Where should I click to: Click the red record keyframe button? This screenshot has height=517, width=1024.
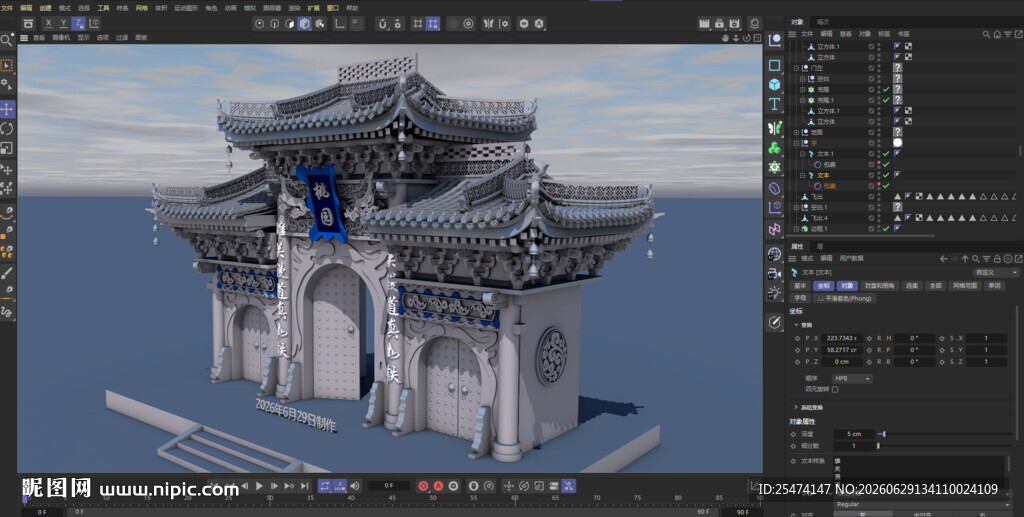423,486
